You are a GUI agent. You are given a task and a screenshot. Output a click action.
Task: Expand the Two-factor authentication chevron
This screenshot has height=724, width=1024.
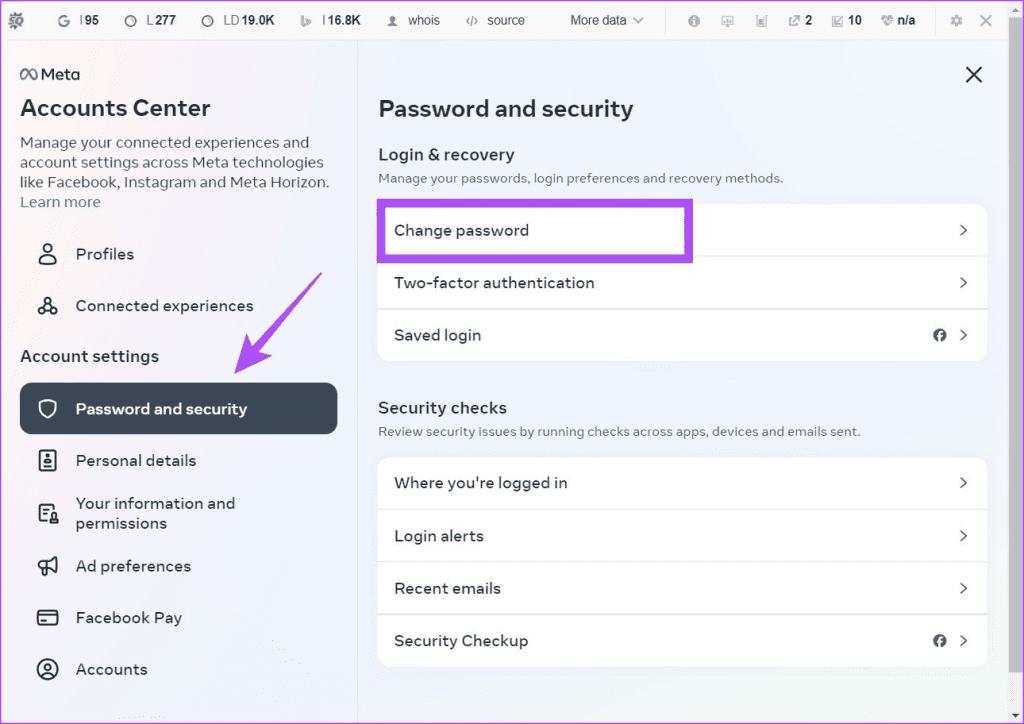[x=963, y=283]
